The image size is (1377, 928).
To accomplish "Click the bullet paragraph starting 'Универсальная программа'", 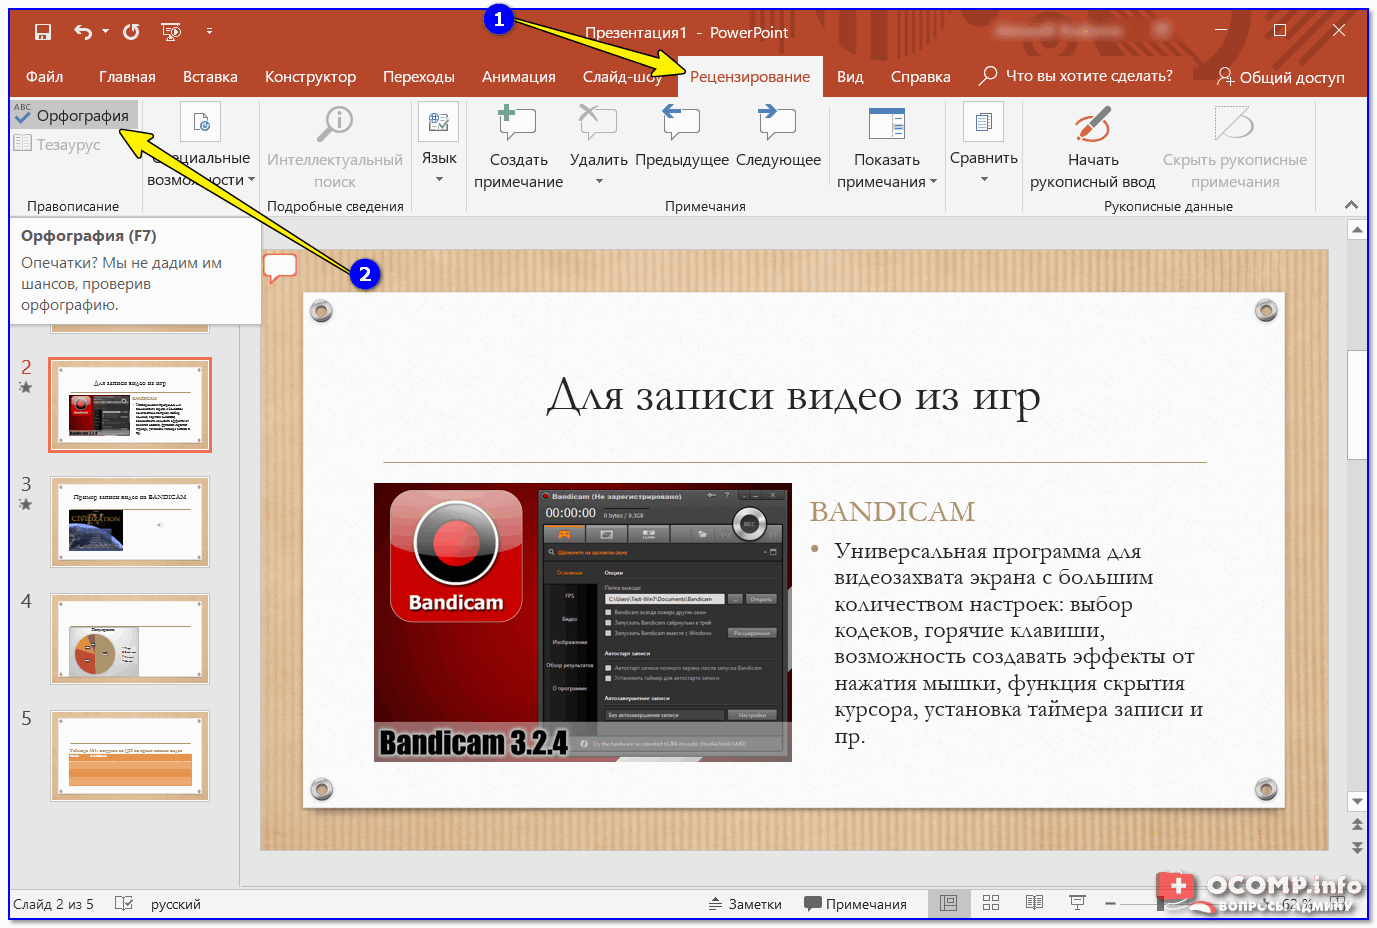I will (1018, 644).
